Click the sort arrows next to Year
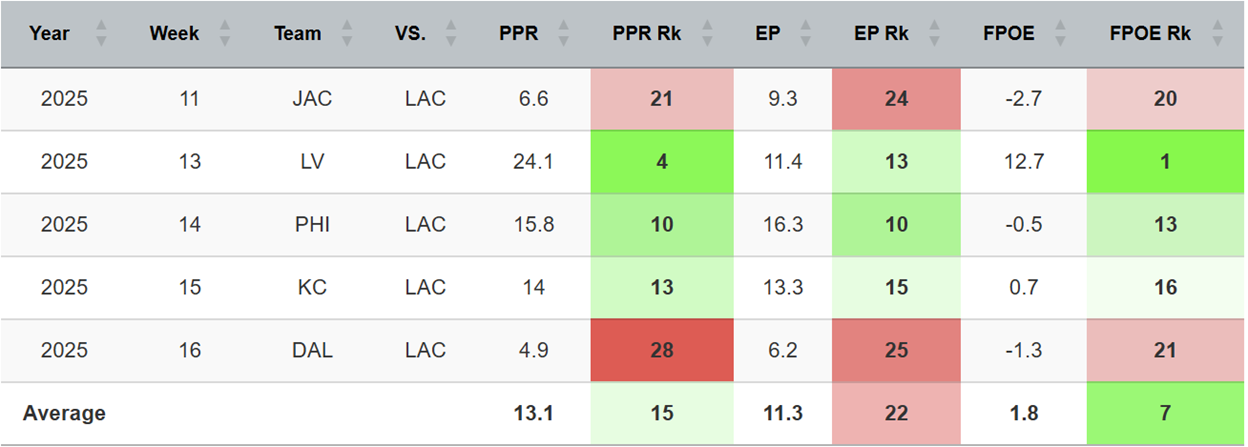Screen dimensions: 1248x447 100,34
